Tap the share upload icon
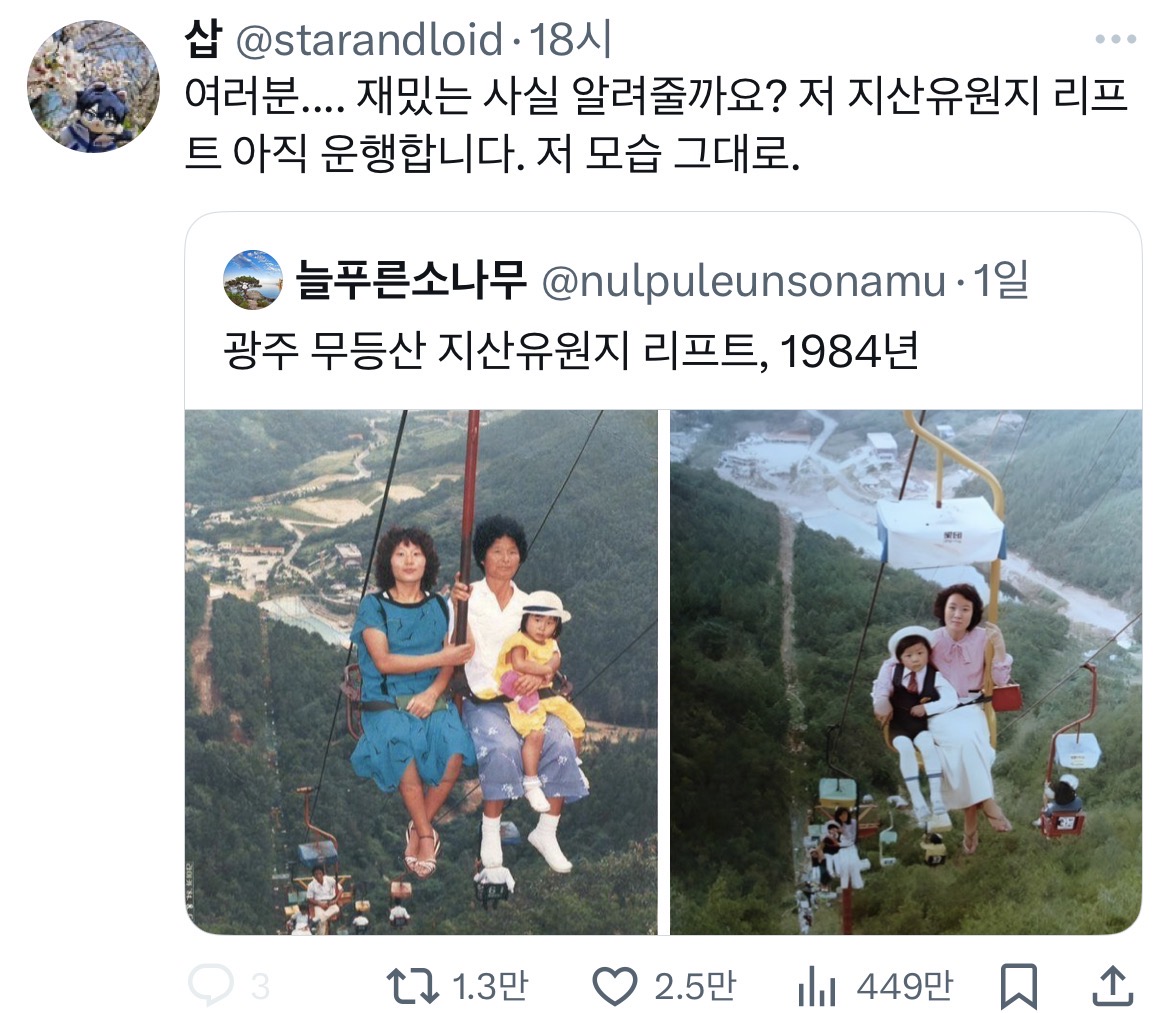Image resolution: width=1170 pixels, height=1013 pixels. [1113, 985]
